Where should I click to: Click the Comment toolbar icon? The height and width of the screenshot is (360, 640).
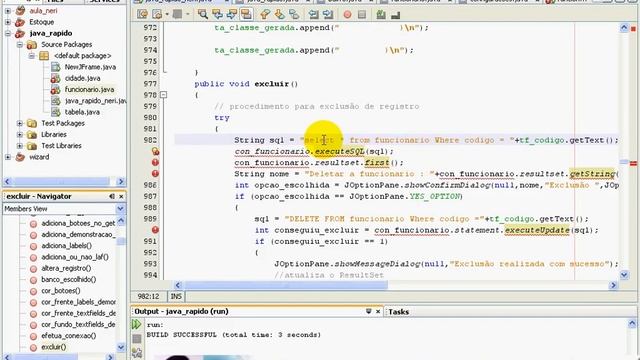[x=381, y=15]
